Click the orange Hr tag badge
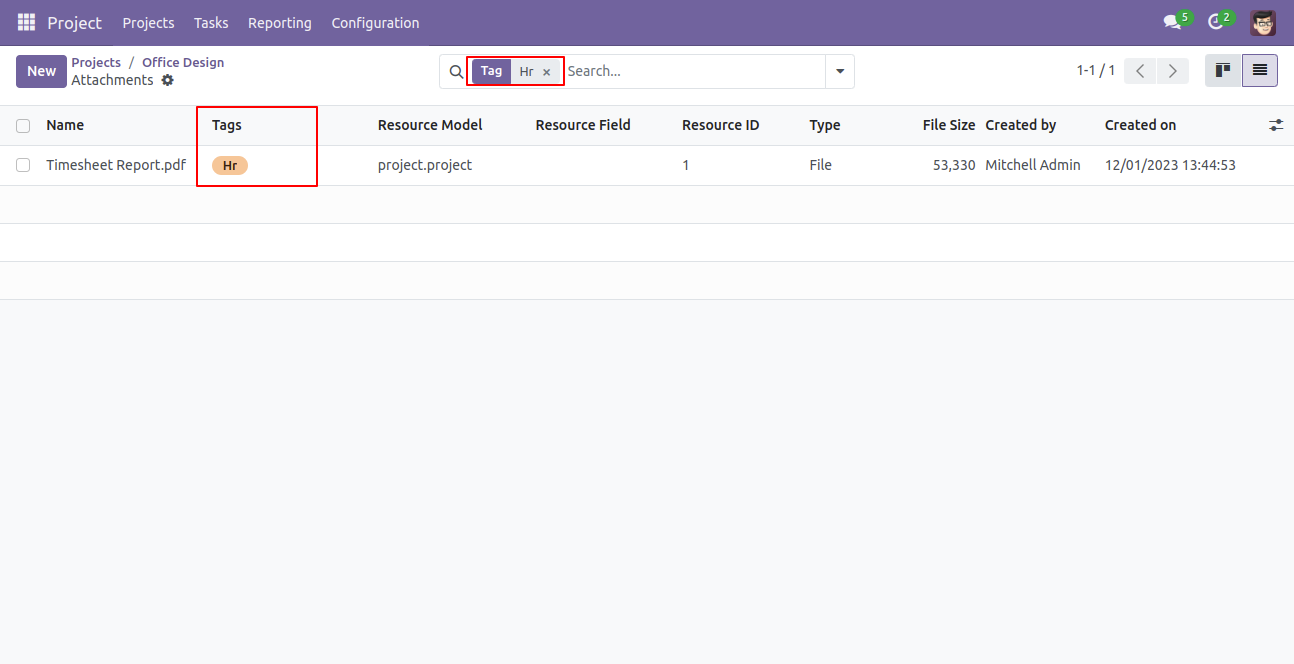 click(x=230, y=166)
